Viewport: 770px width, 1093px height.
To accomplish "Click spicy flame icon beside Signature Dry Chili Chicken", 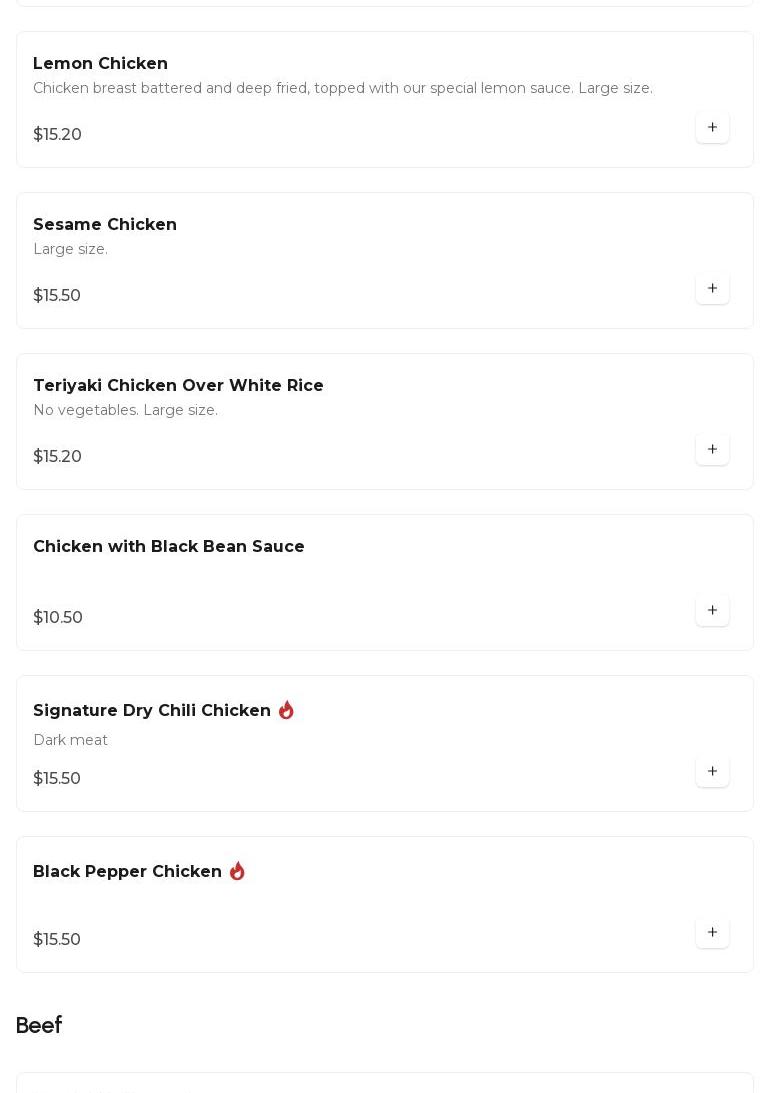I will tap(286, 710).
